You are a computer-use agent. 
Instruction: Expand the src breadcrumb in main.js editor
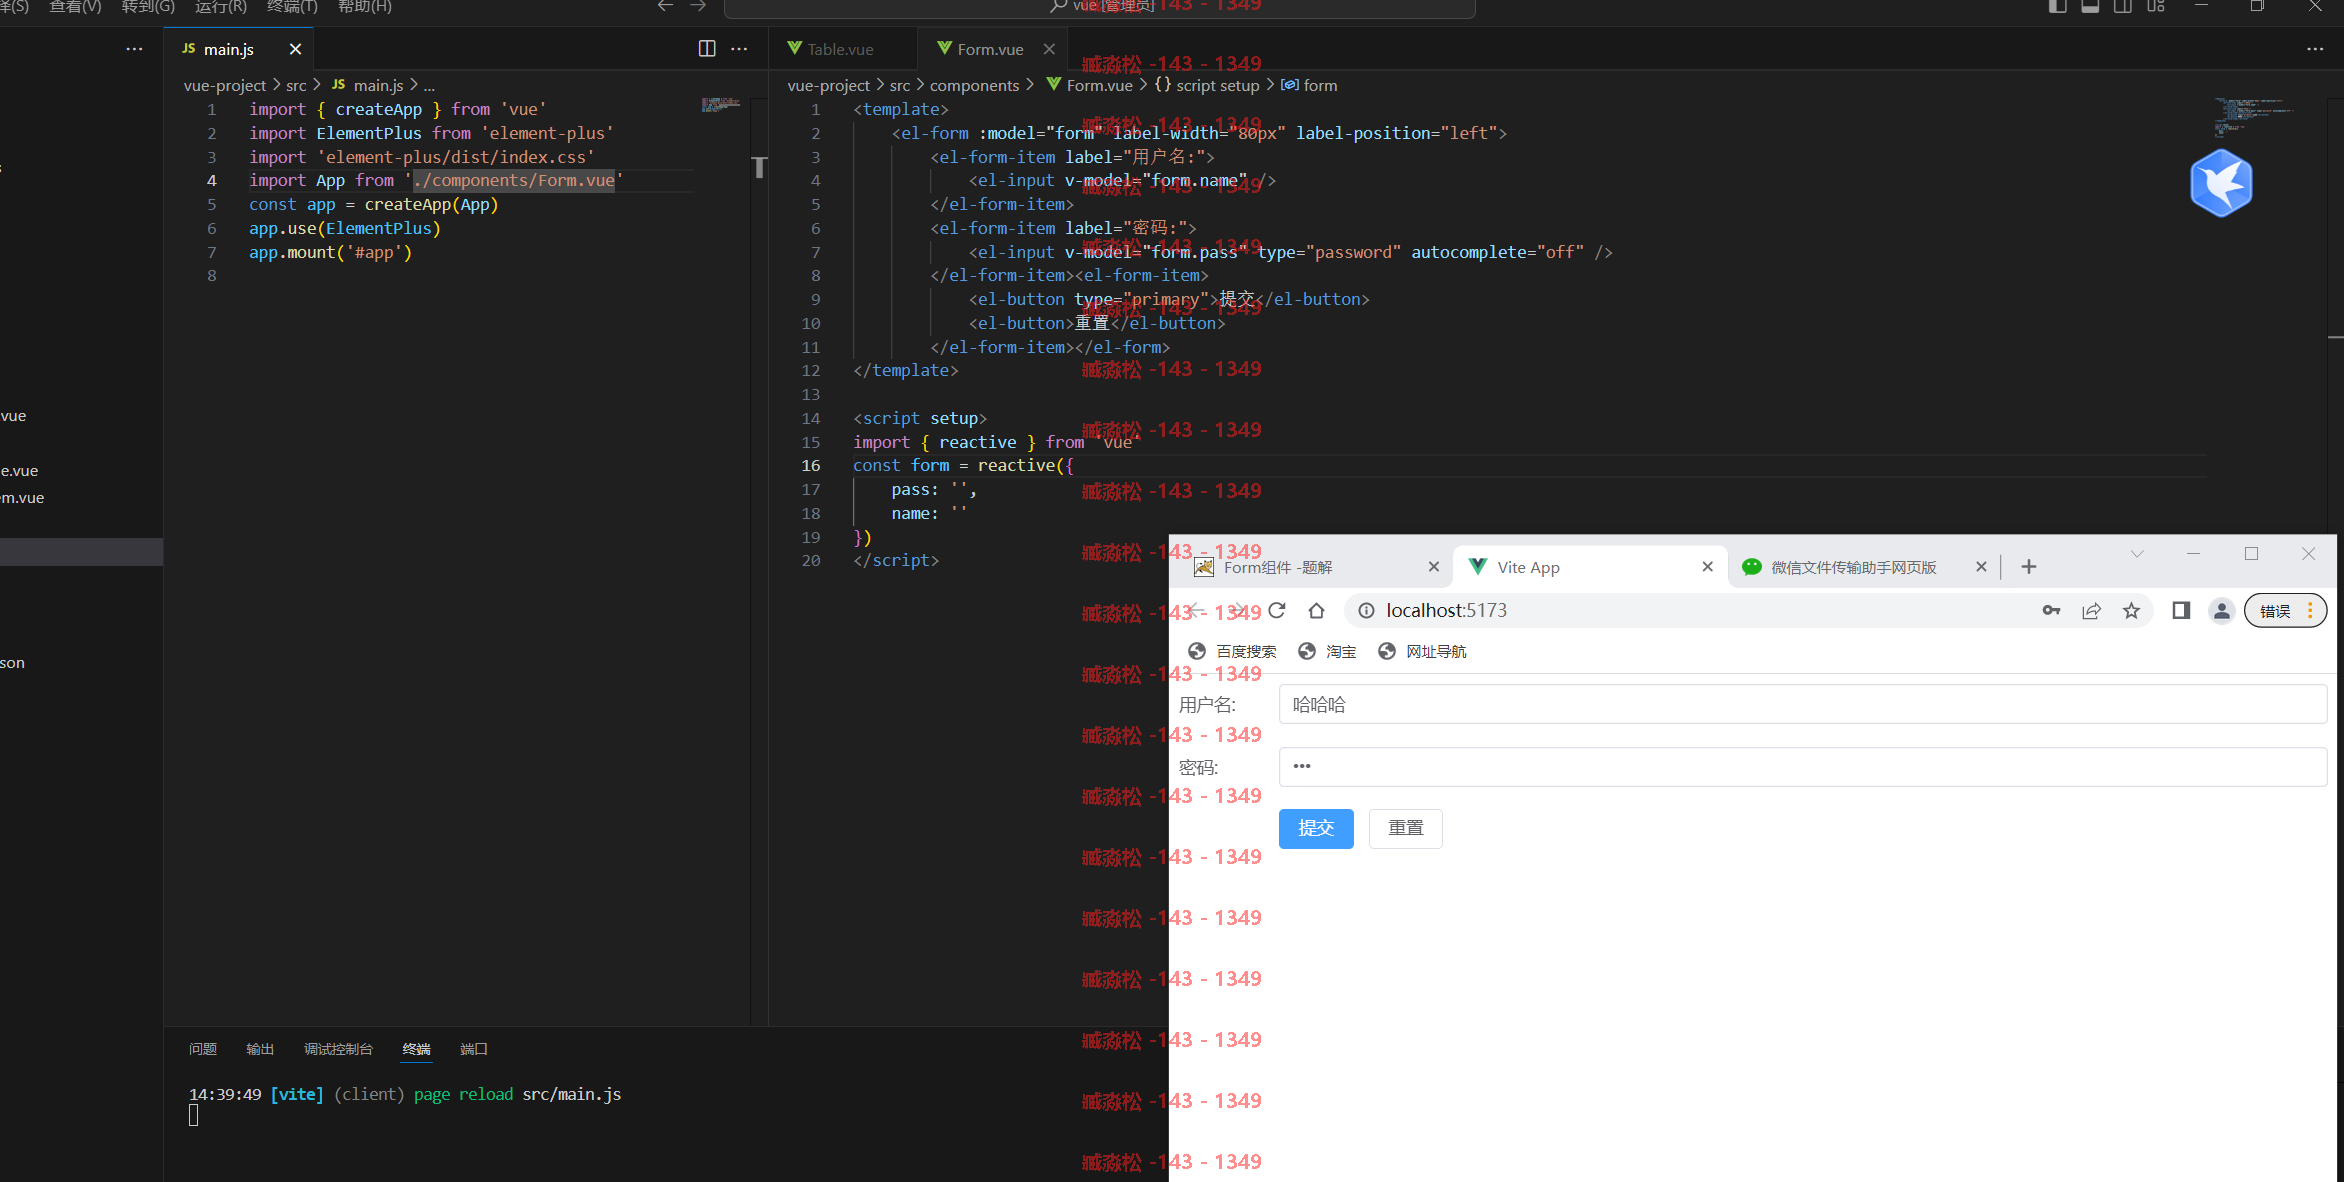(296, 85)
